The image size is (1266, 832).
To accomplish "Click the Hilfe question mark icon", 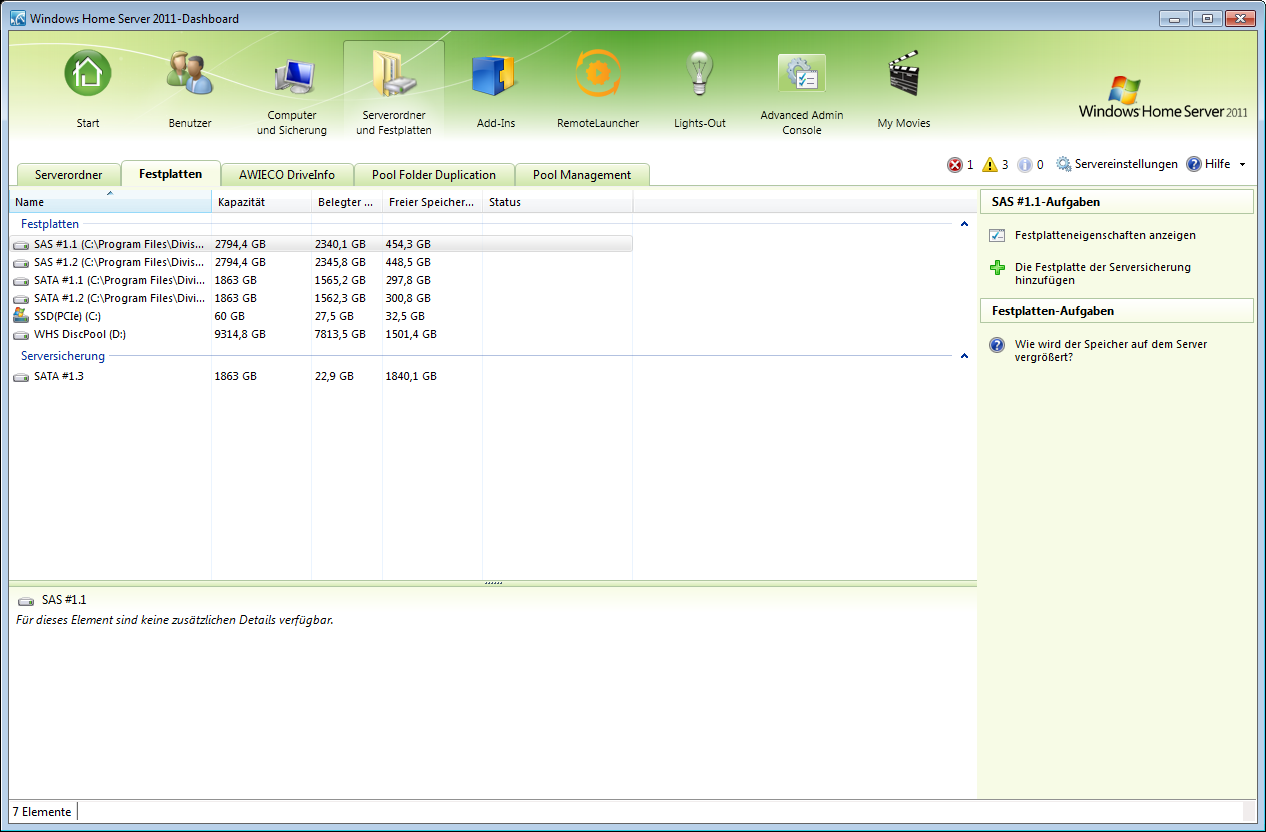I will [1194, 164].
